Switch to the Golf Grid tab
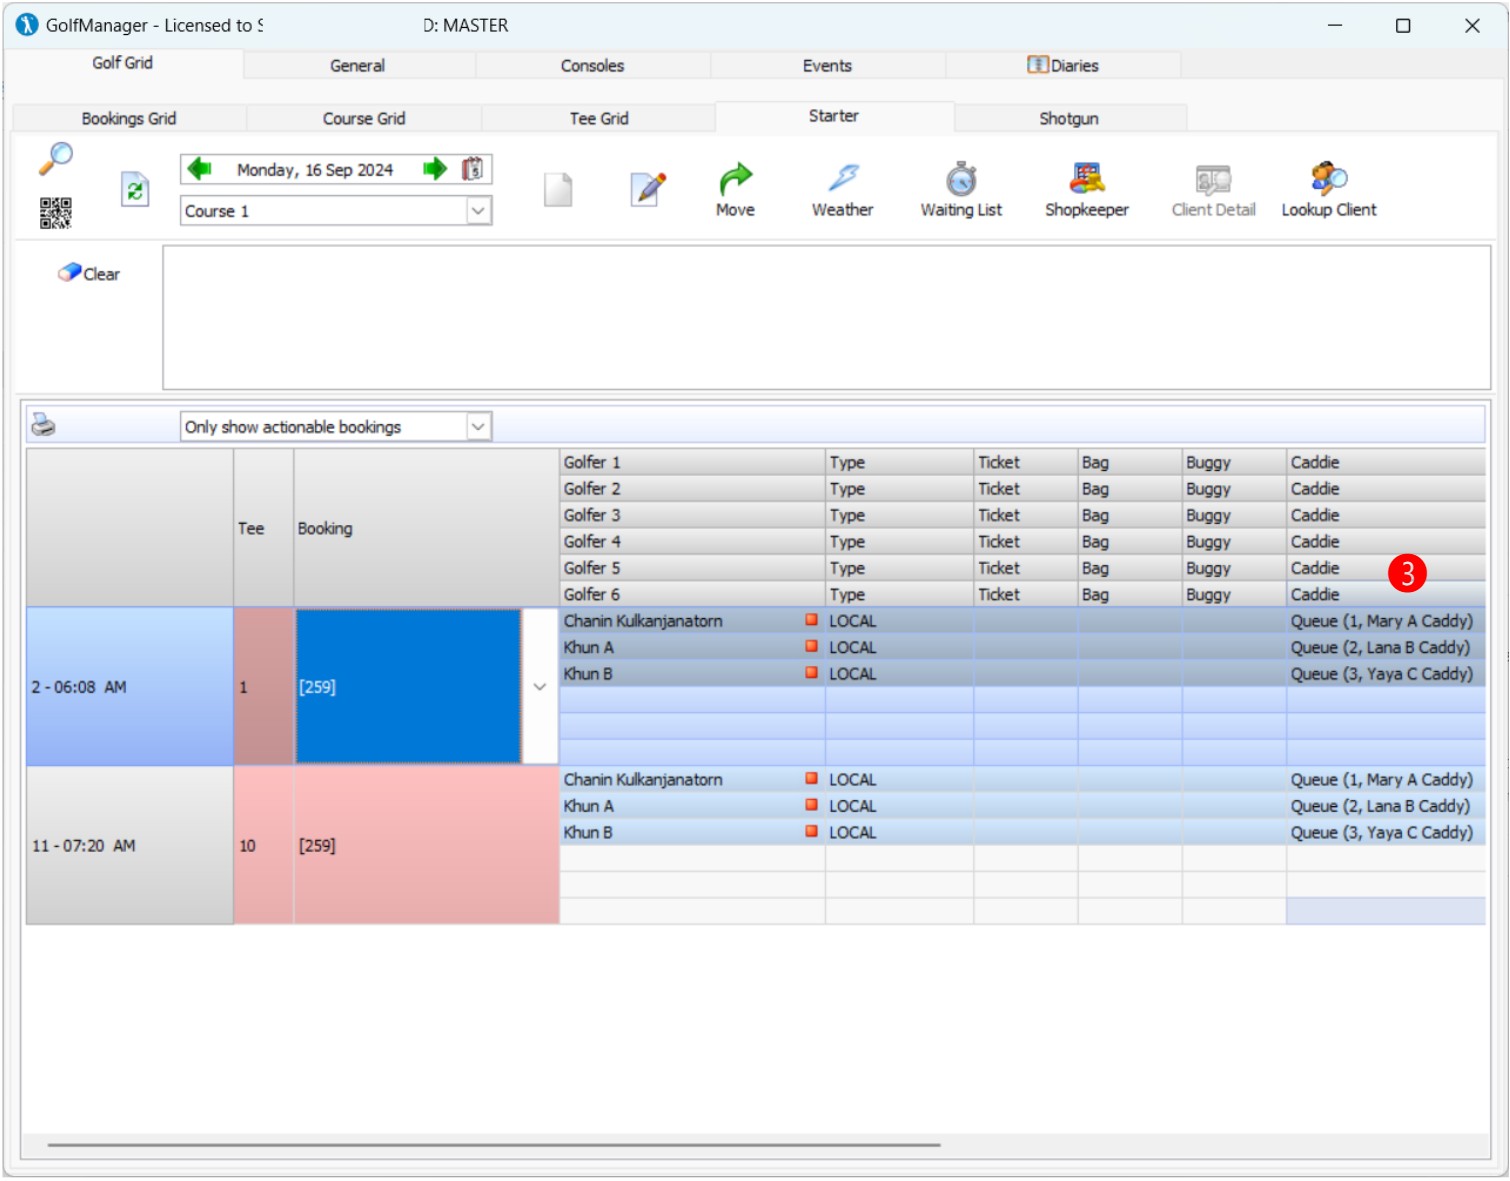This screenshot has height=1181, width=1510. [x=123, y=63]
